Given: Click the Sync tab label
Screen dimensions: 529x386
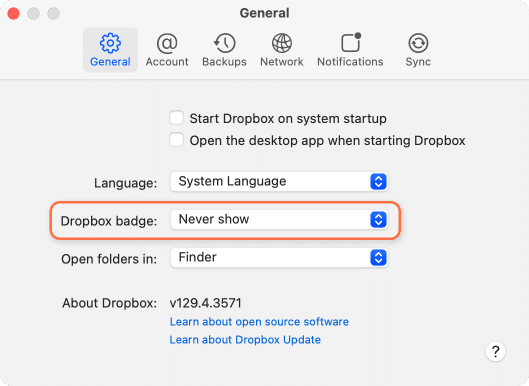Looking at the screenshot, I should (418, 62).
